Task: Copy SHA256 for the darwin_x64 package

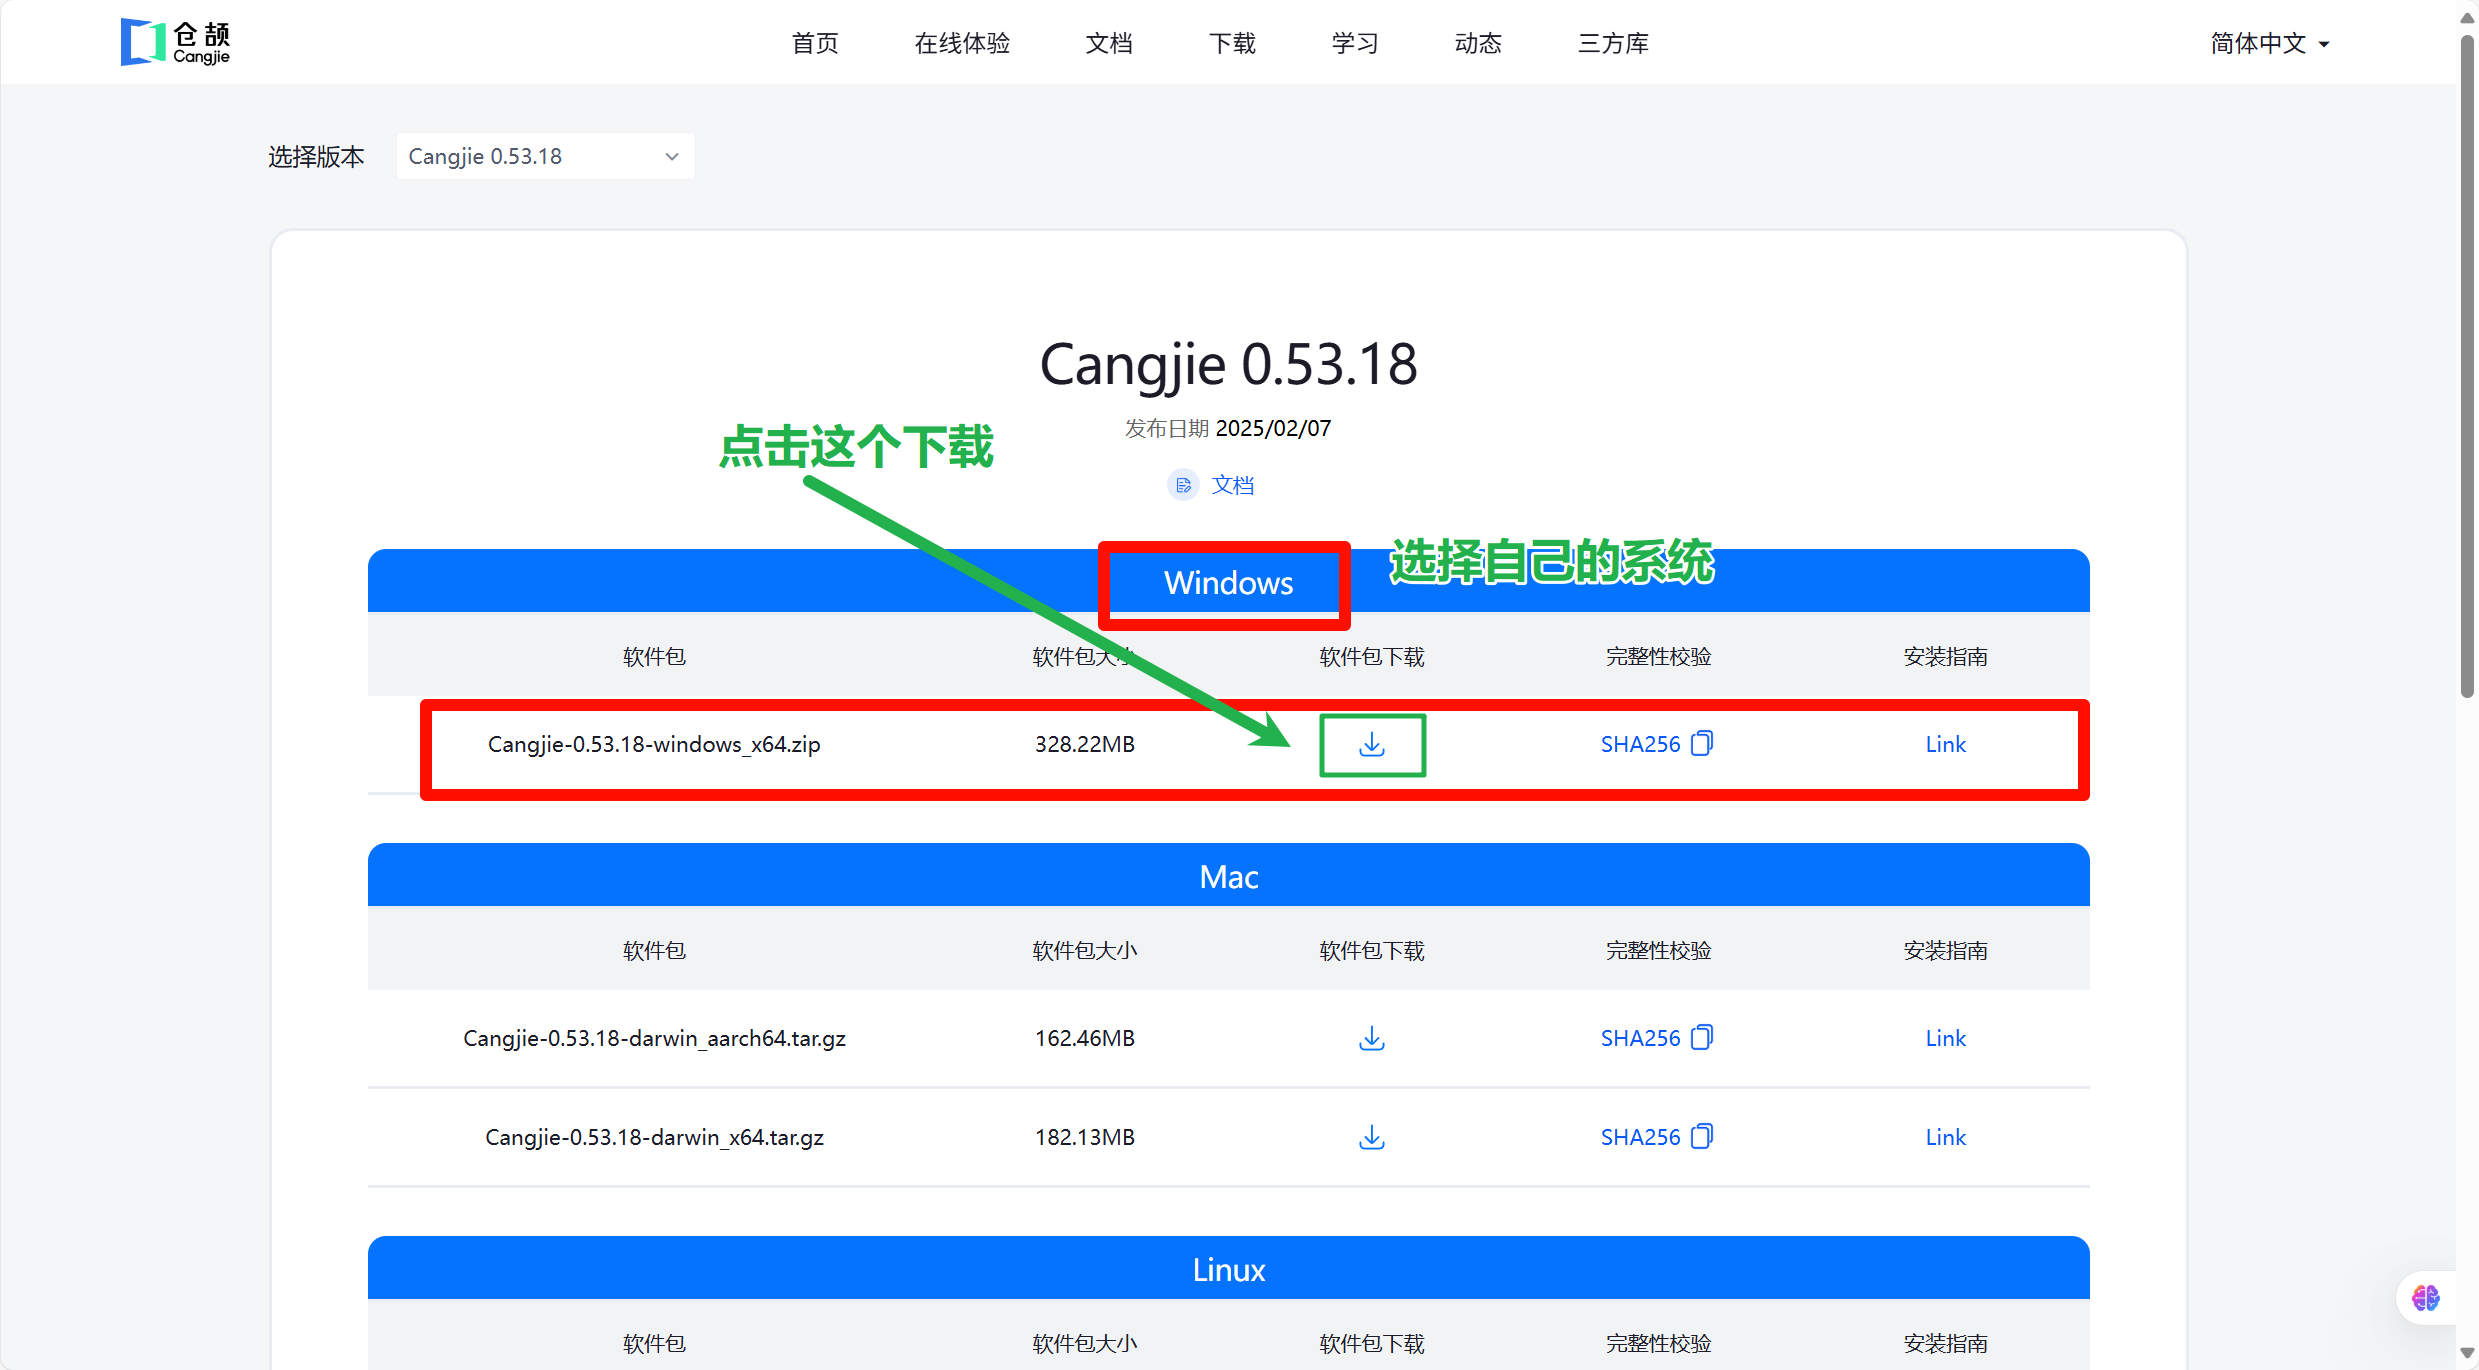Action: point(1701,1137)
